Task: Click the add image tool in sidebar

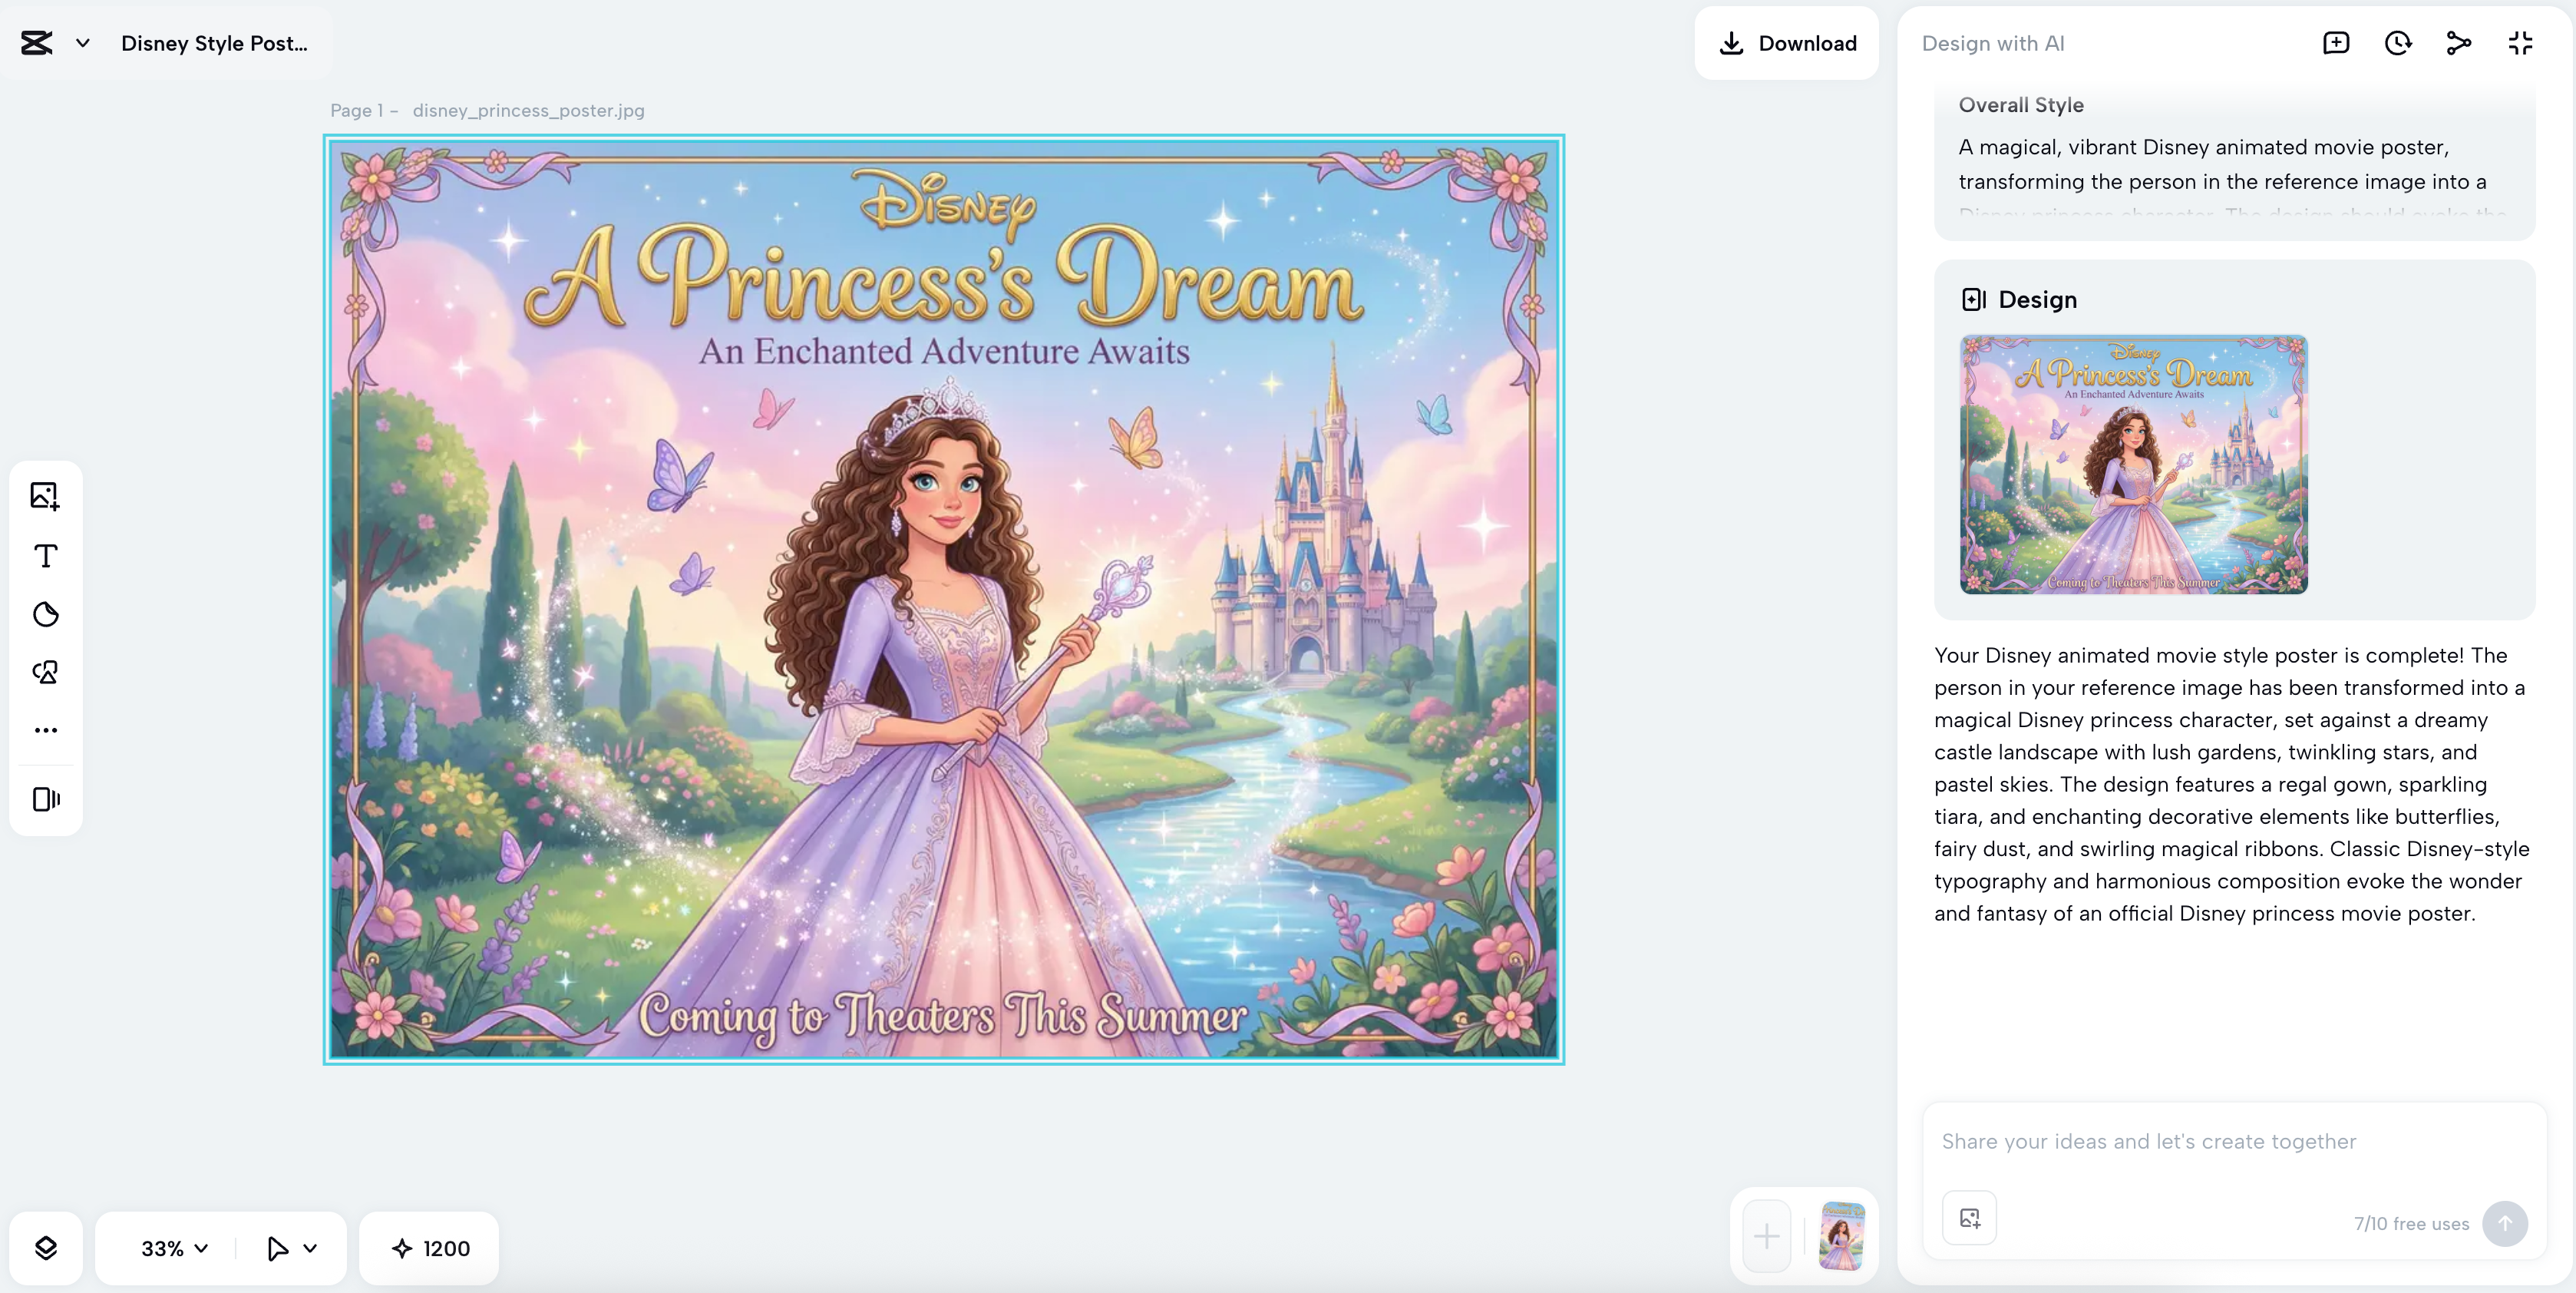Action: [45, 496]
